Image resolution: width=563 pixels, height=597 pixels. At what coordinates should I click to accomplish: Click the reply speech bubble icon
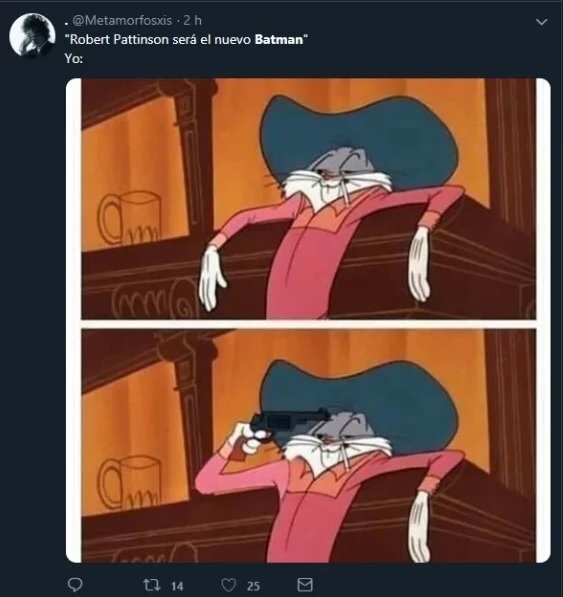coord(75,584)
